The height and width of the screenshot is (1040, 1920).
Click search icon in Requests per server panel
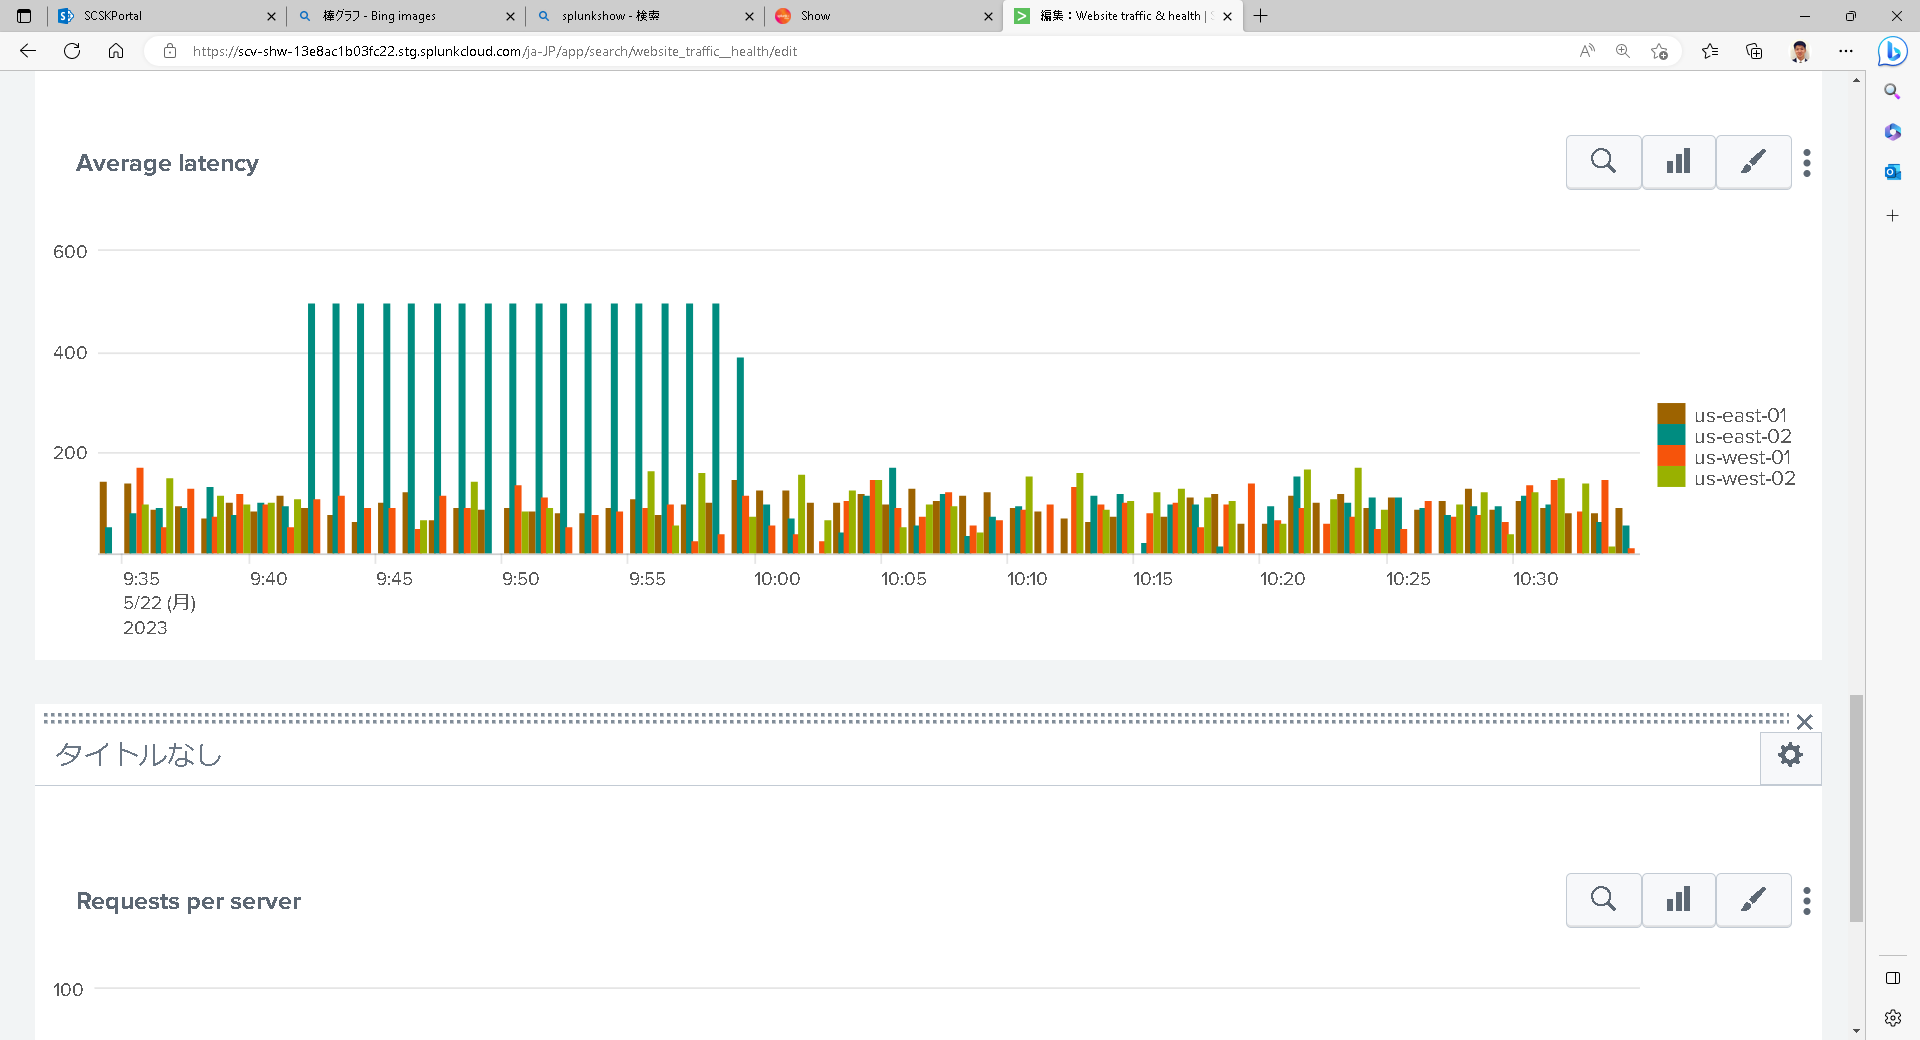1603,900
